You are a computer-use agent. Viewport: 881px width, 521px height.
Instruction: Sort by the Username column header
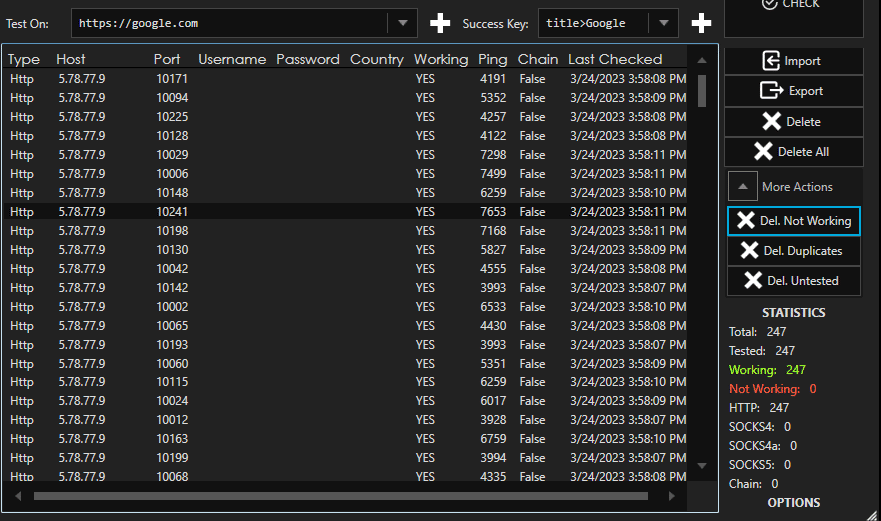(x=232, y=59)
